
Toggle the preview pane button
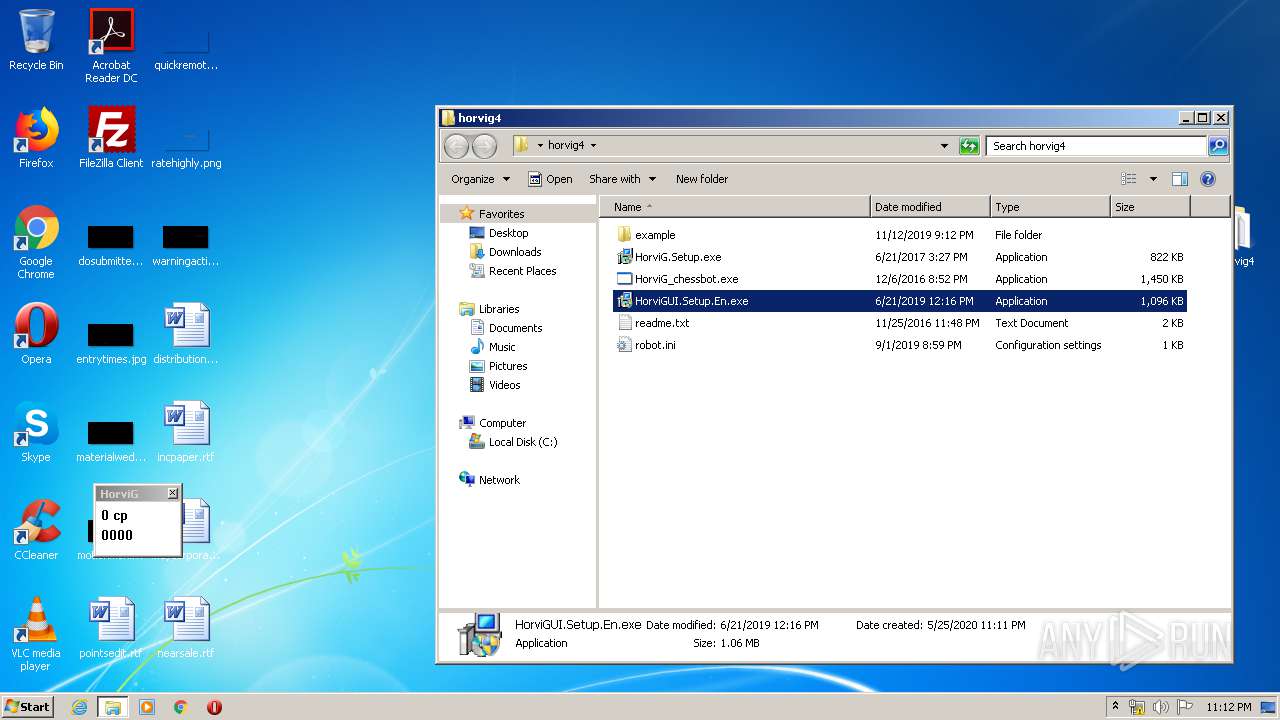click(x=1180, y=179)
